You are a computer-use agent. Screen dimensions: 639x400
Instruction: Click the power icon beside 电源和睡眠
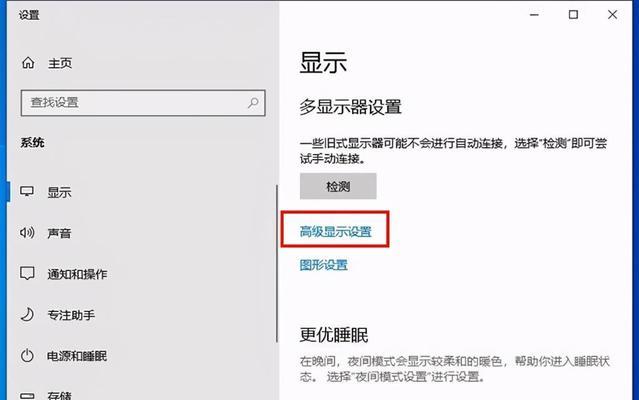(27, 356)
